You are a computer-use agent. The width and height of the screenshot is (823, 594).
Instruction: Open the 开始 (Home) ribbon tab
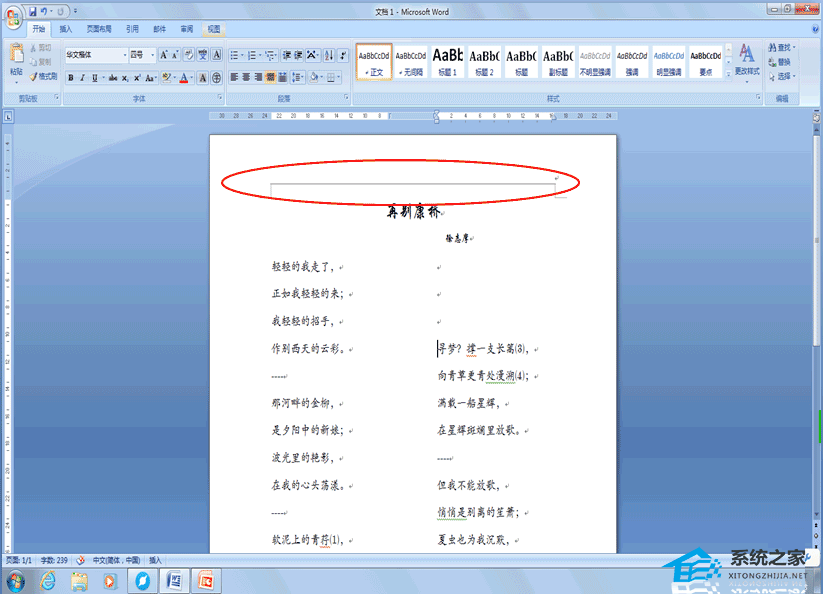tap(39, 29)
